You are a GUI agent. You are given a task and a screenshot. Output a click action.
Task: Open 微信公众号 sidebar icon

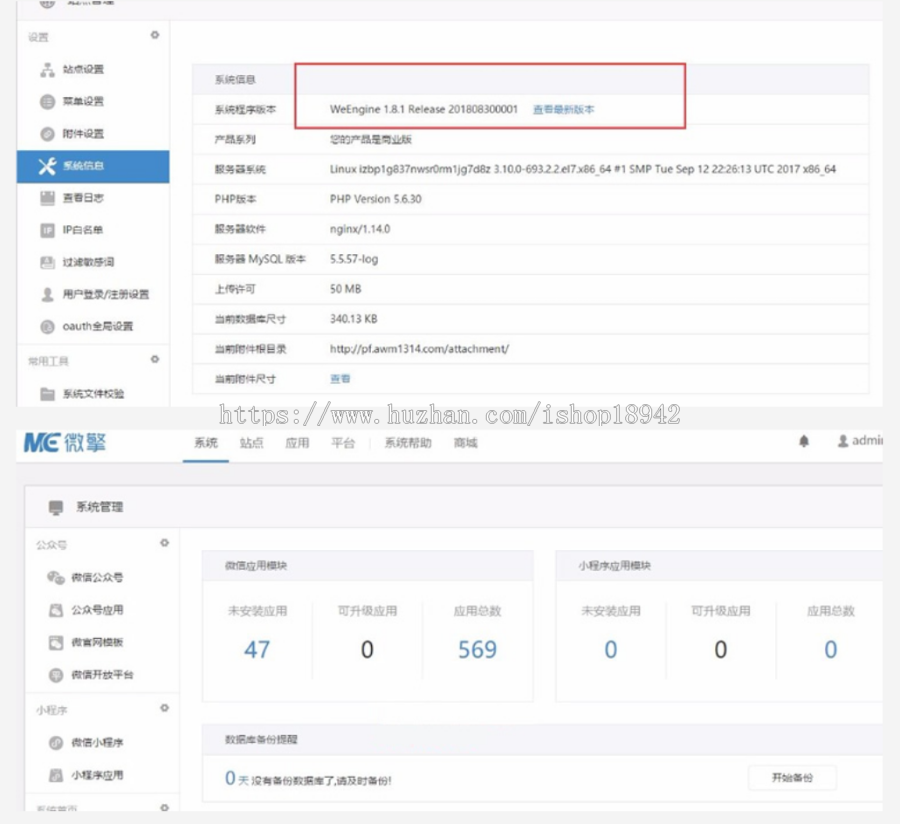pos(56,577)
